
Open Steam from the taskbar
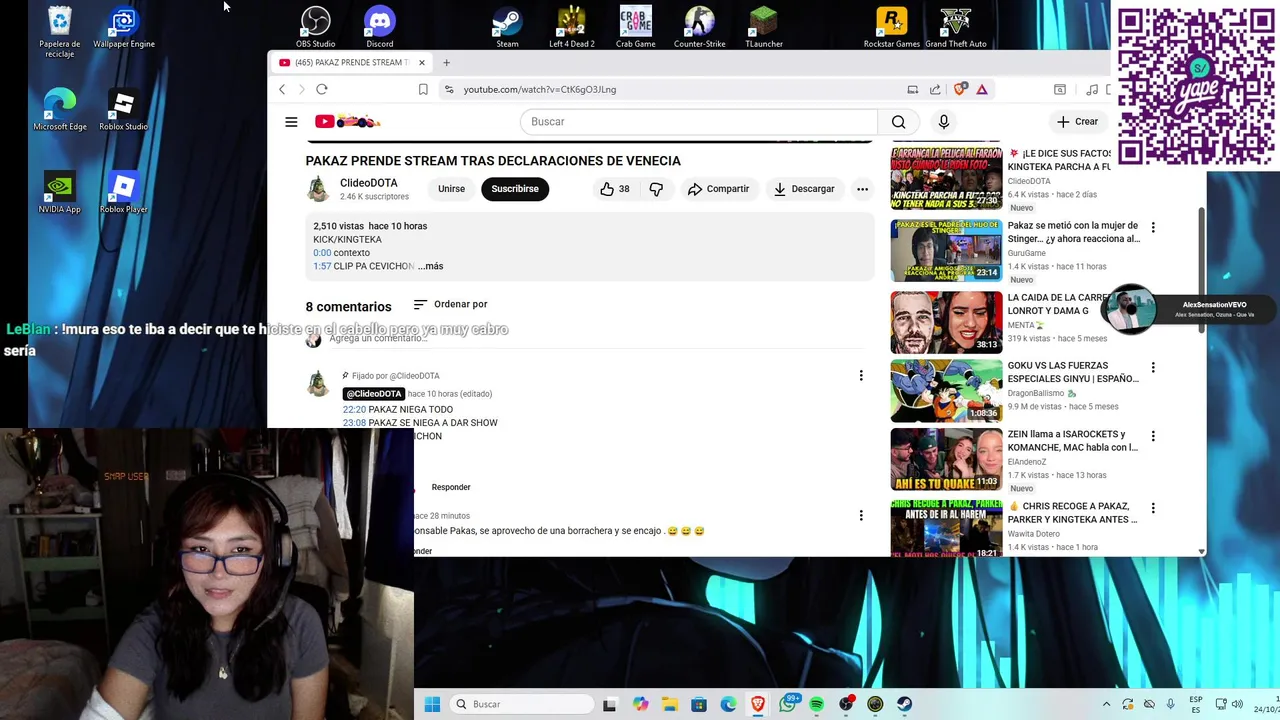tap(904, 704)
